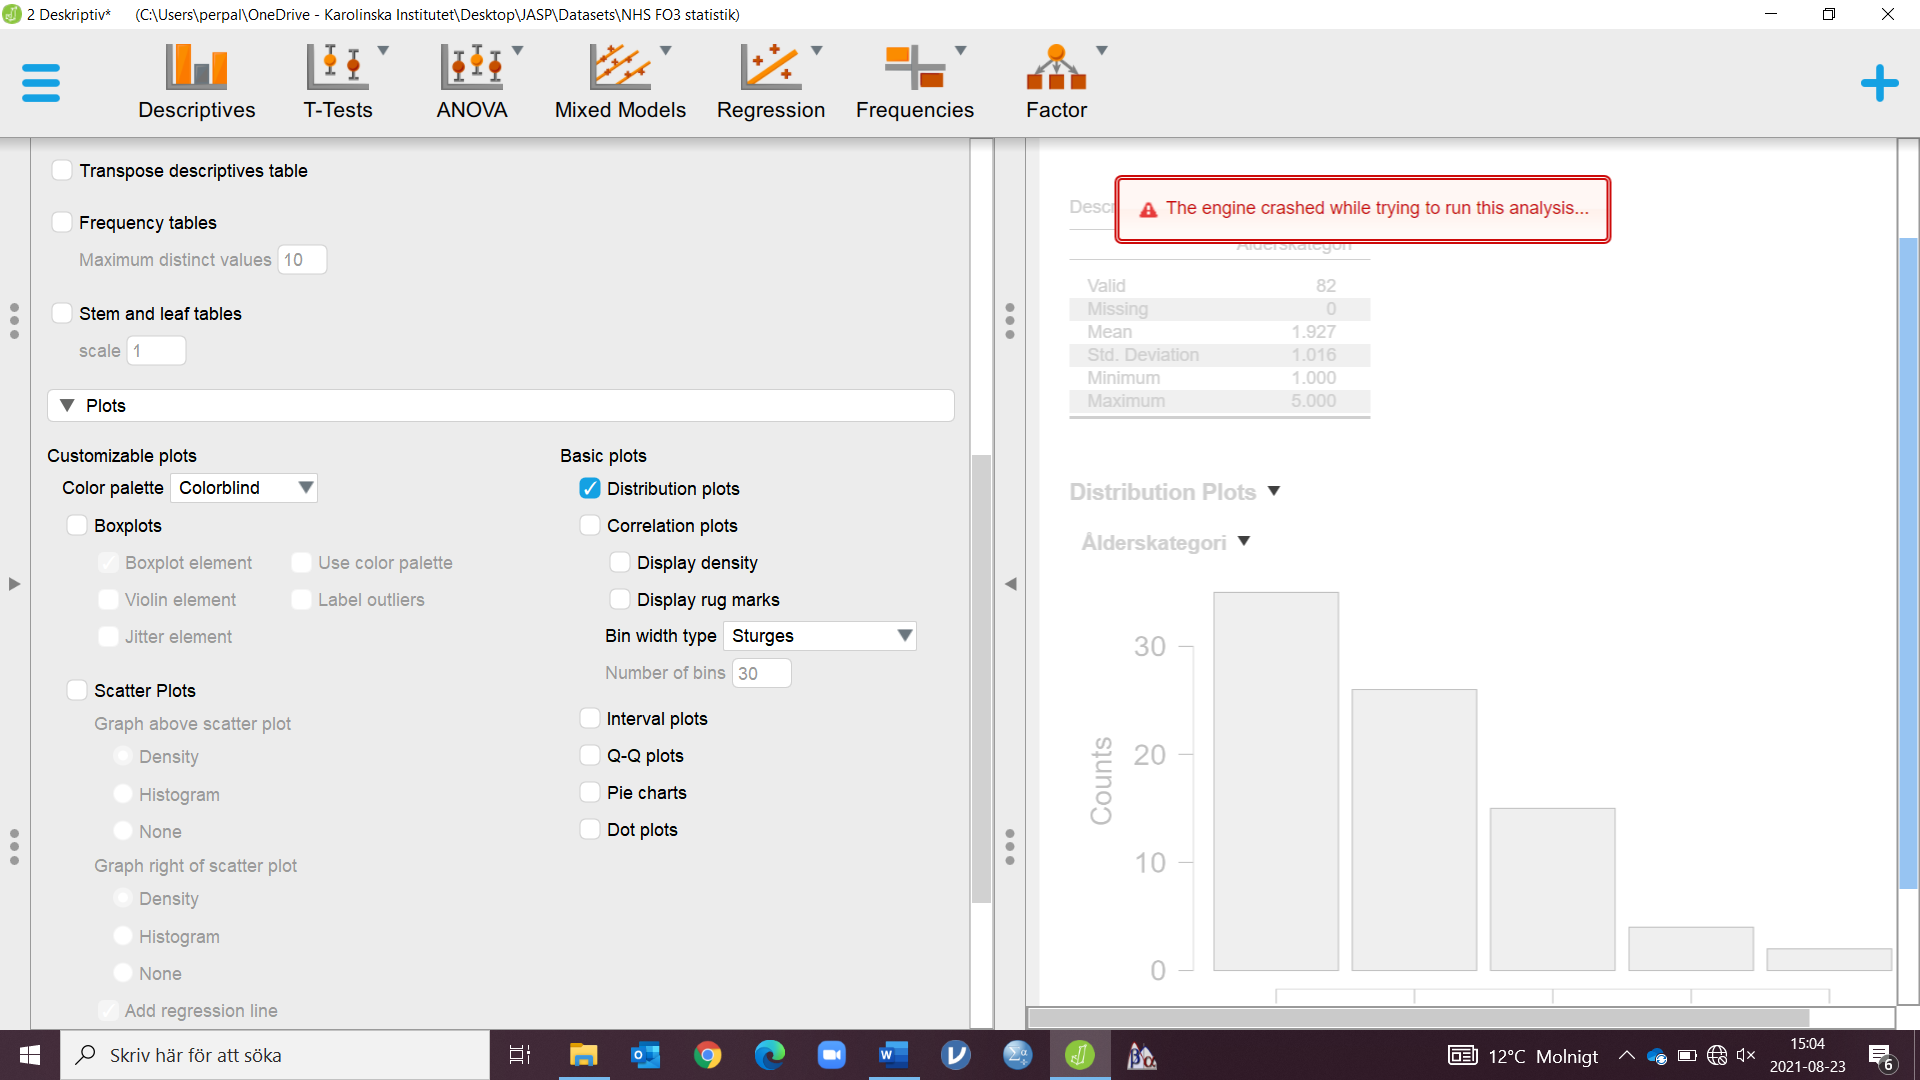Open the Frequencies analysis module
The height and width of the screenshot is (1080, 1920).
click(914, 80)
